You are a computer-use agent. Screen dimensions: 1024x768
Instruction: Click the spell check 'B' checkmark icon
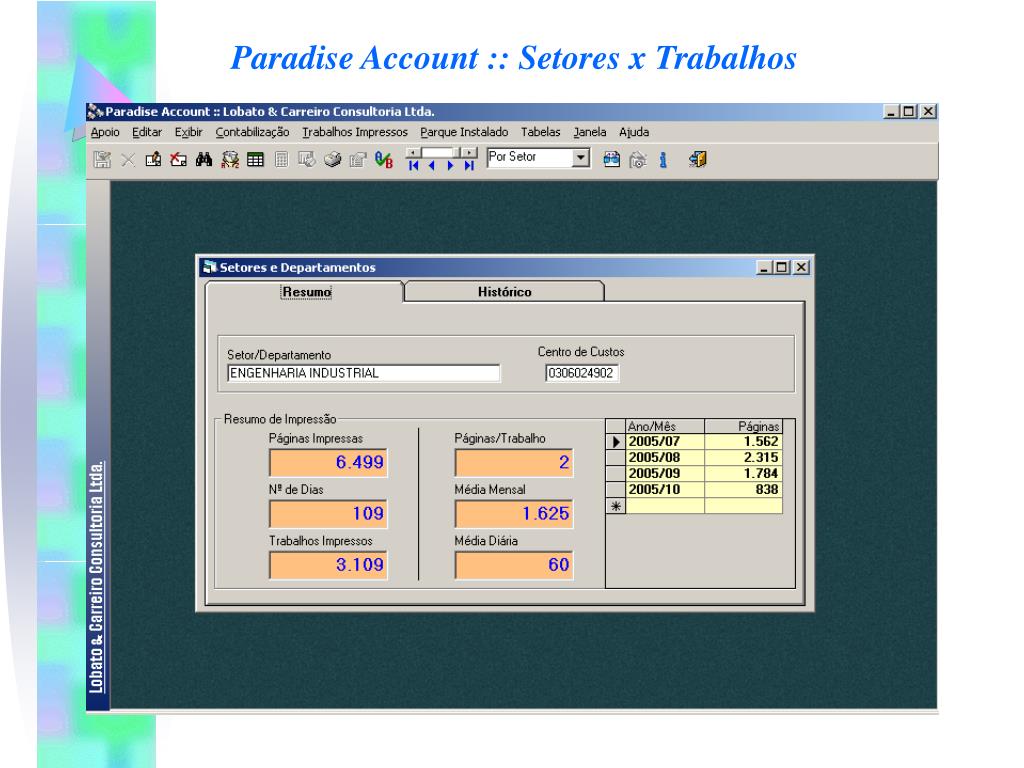[384, 159]
